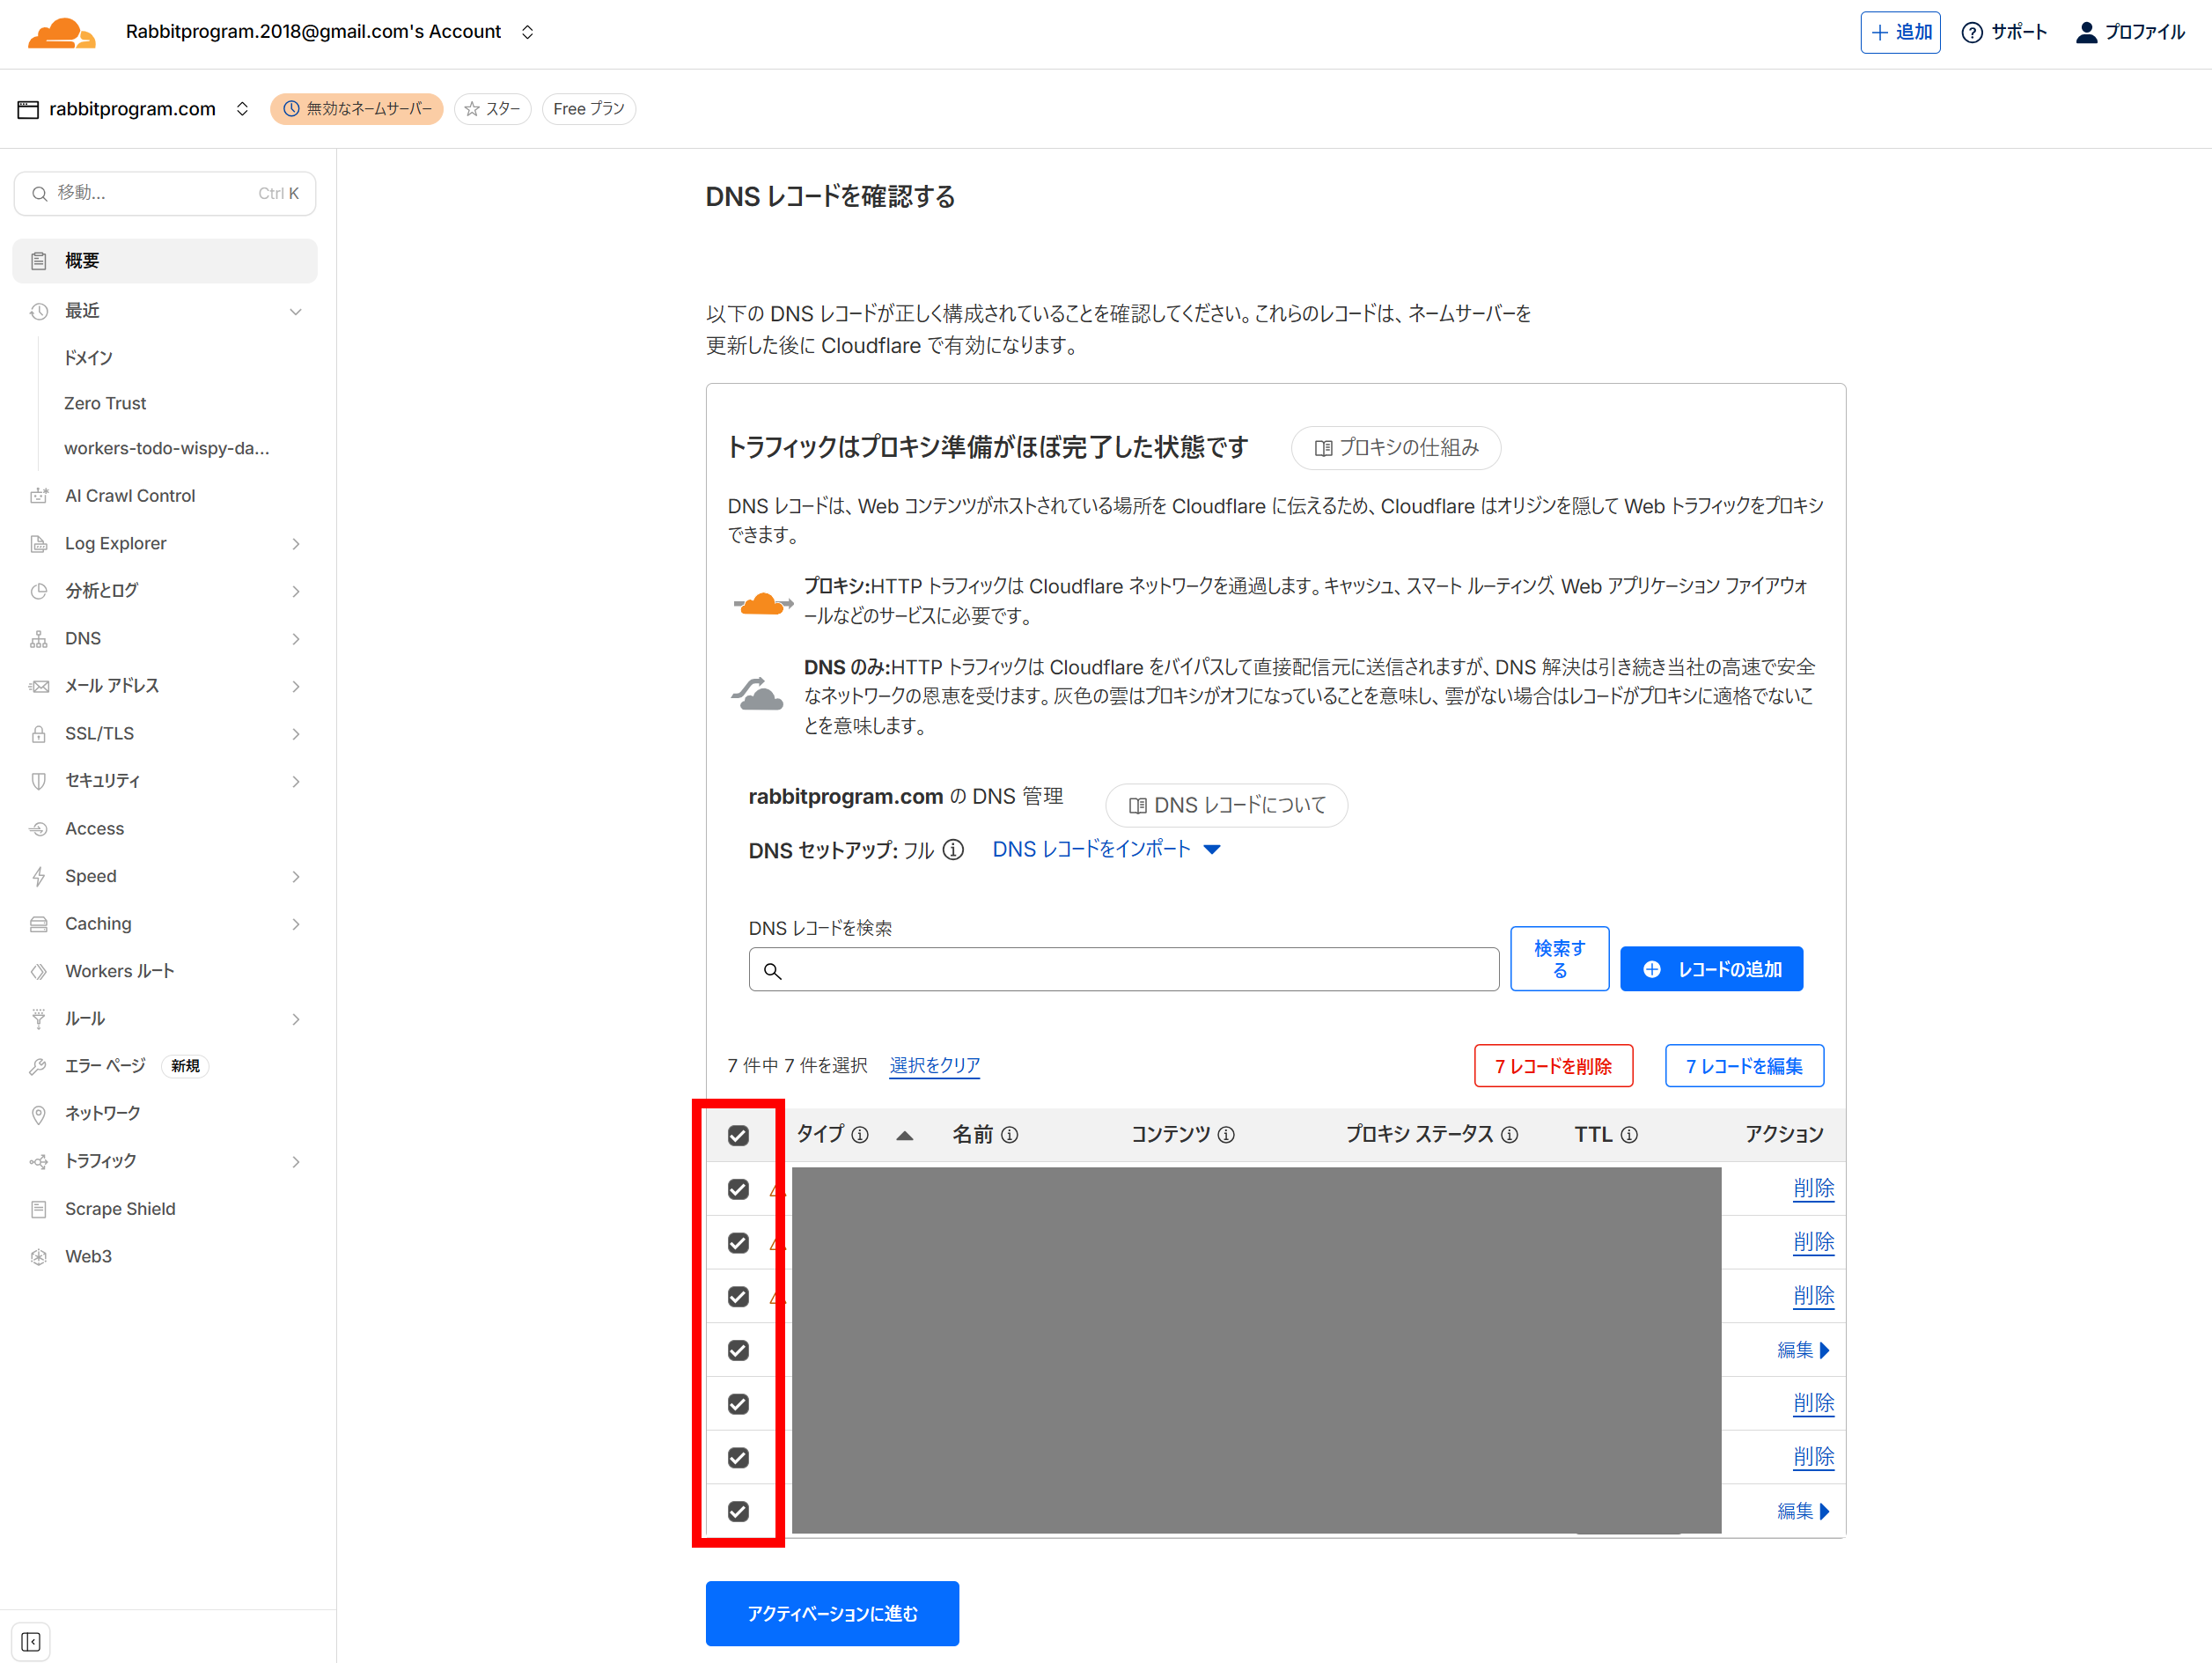The height and width of the screenshot is (1663, 2212).
Task: Click the sort arrow in タイプ column
Action: [904, 1135]
